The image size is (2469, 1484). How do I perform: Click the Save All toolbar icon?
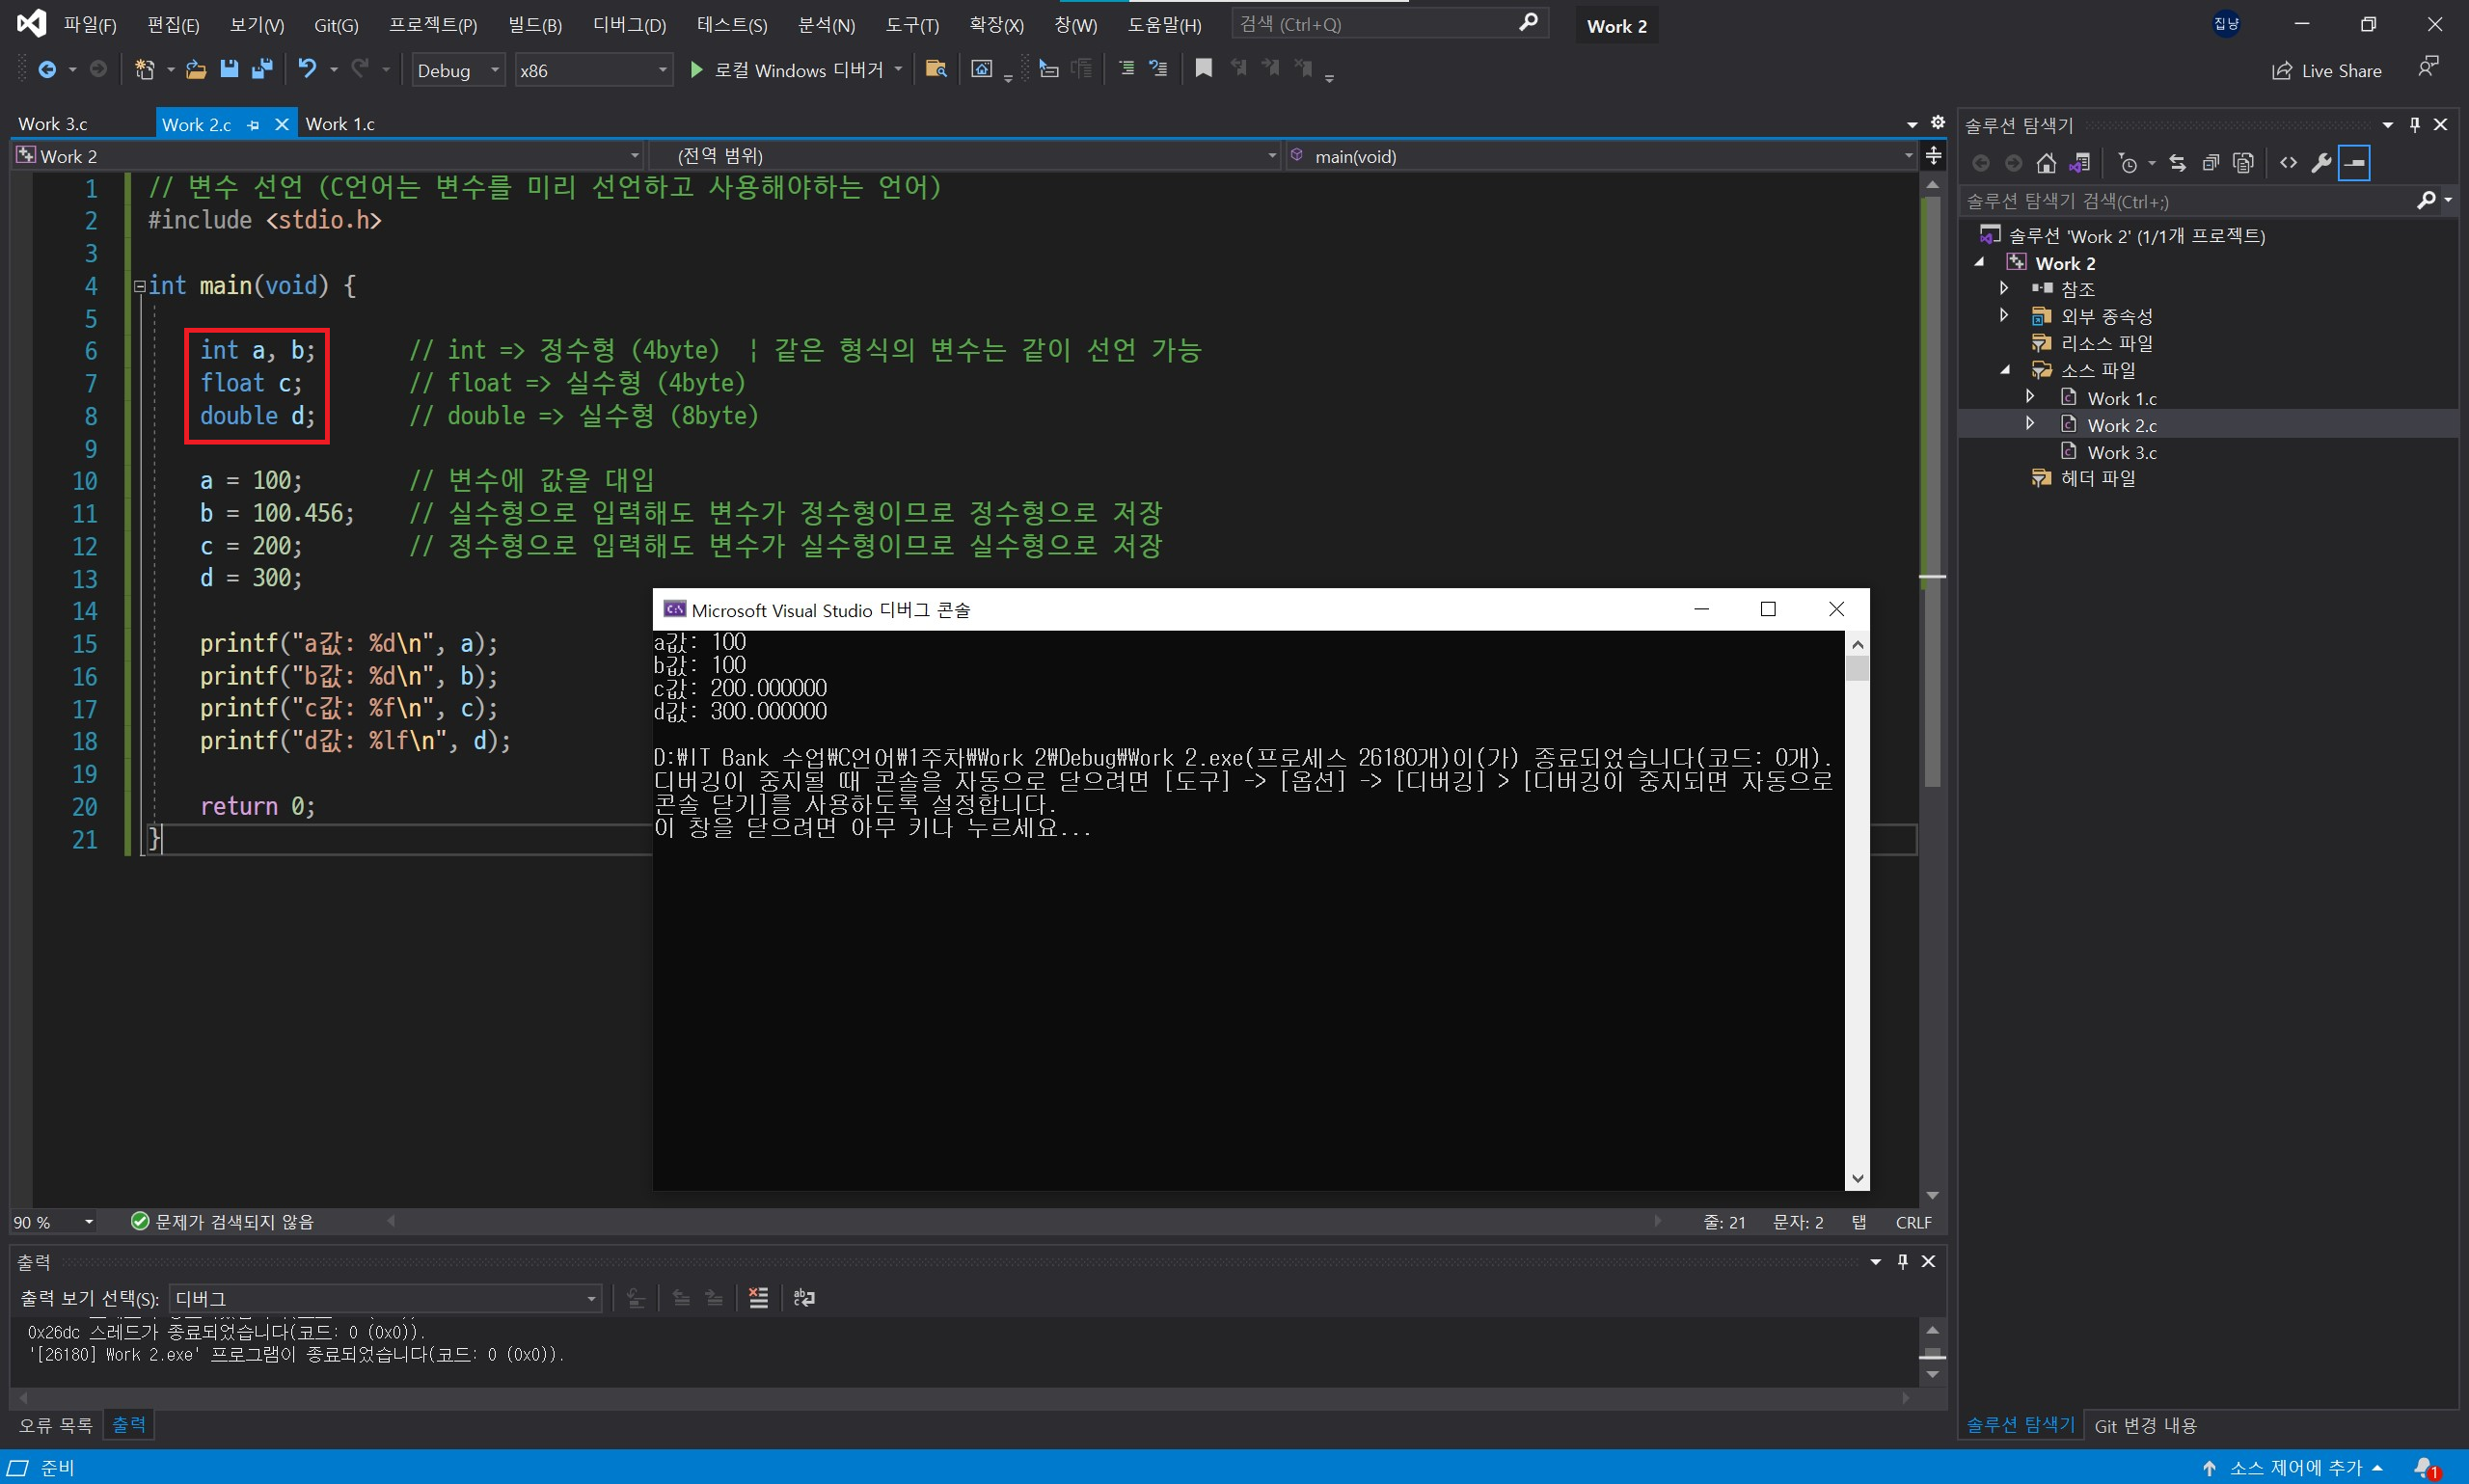[x=262, y=69]
